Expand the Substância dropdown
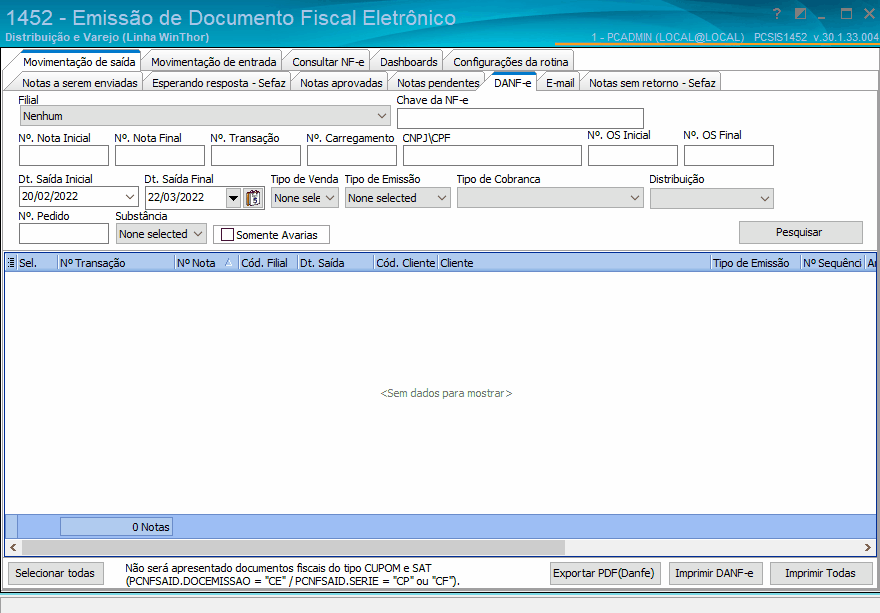 (x=198, y=234)
